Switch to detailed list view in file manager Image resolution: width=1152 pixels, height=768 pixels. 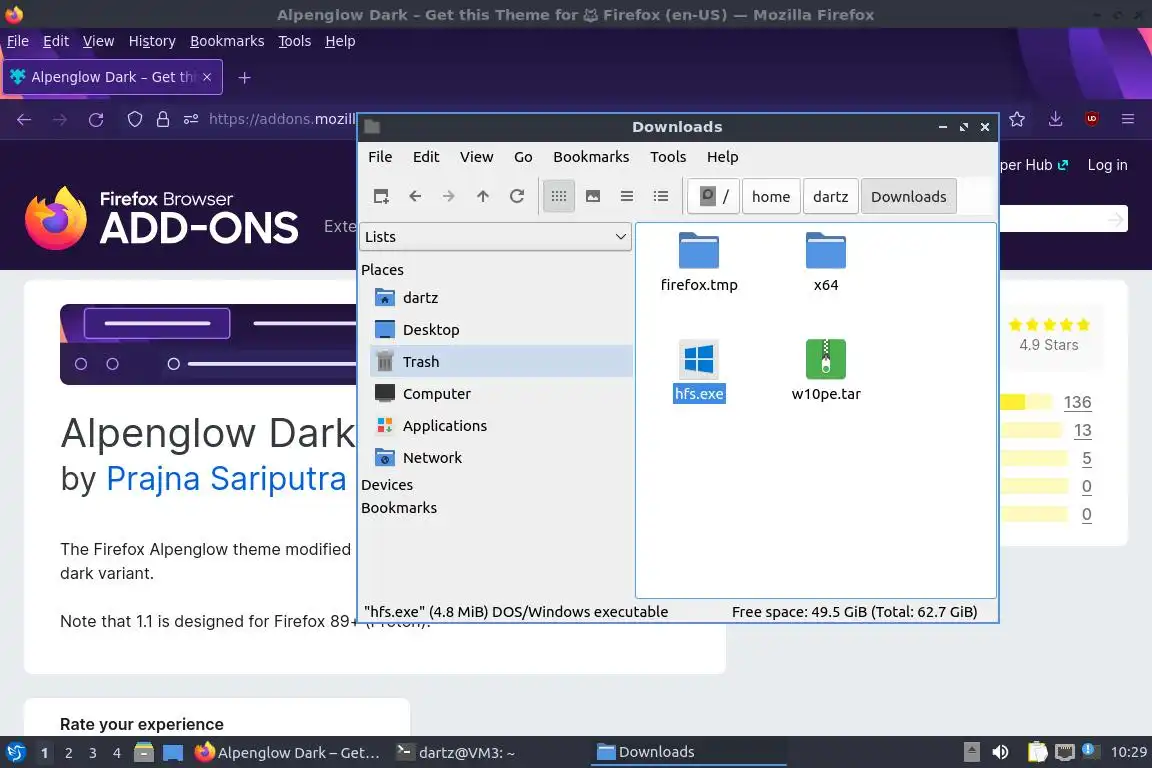[x=661, y=196]
